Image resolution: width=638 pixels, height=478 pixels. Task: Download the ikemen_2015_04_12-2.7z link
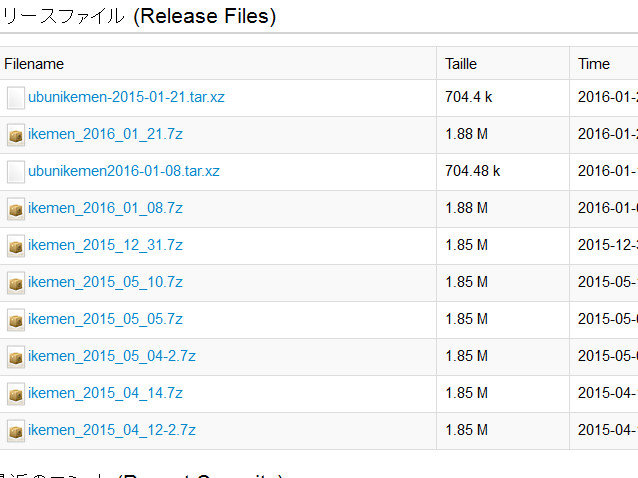[x=112, y=430]
